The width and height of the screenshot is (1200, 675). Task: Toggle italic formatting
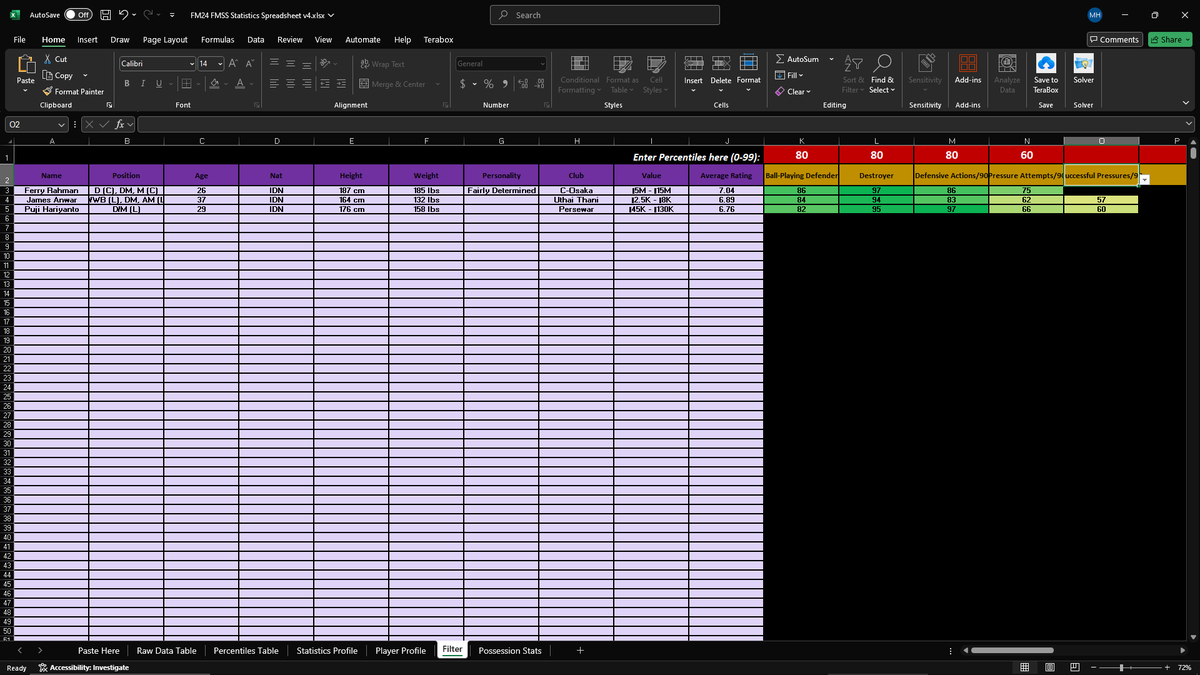(x=143, y=84)
